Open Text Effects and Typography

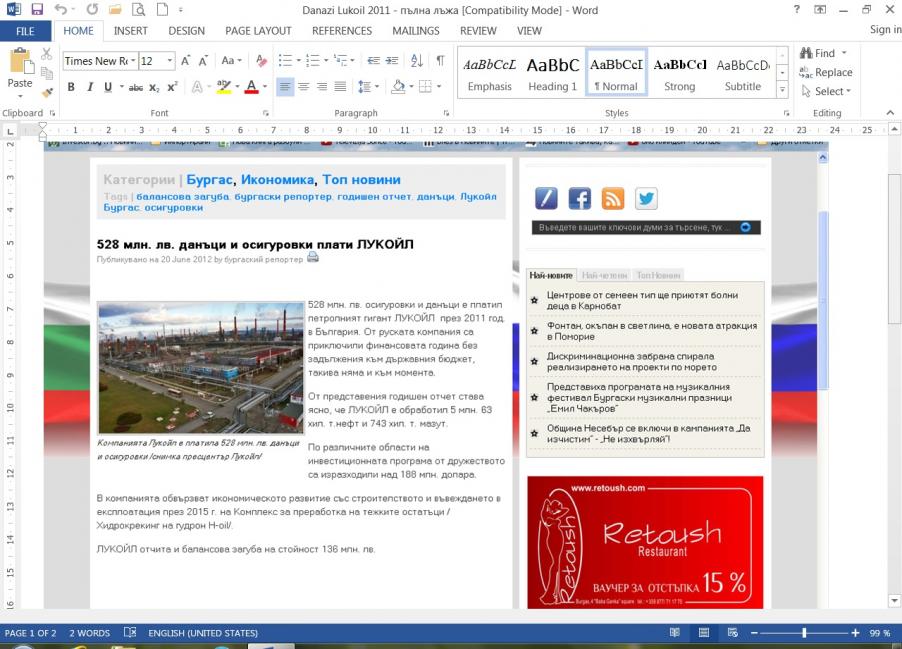[197, 87]
